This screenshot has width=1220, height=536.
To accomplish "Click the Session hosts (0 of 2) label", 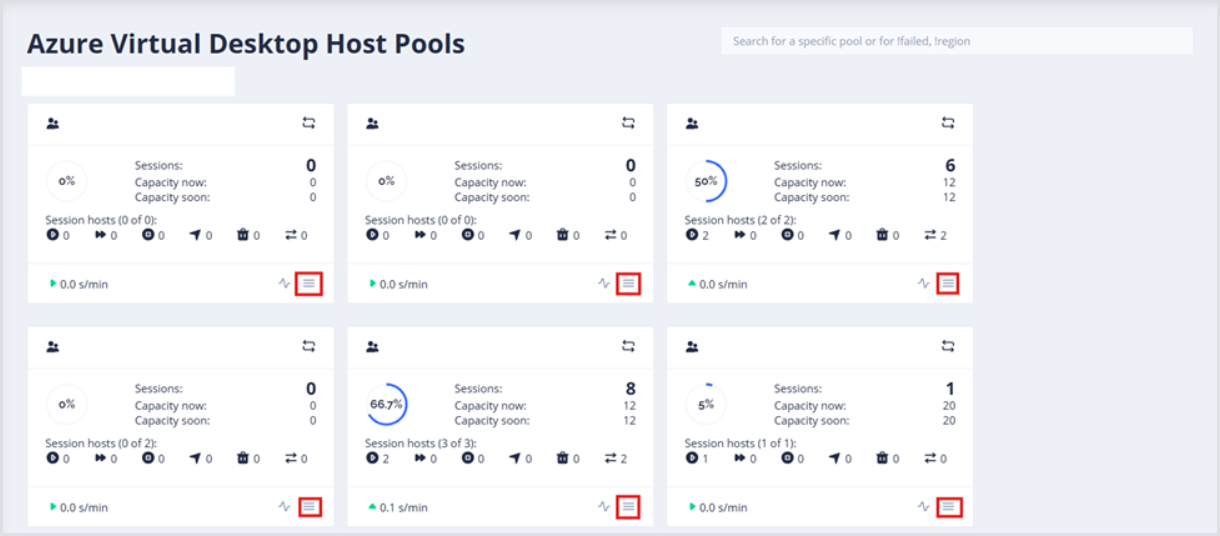I will 101,443.
